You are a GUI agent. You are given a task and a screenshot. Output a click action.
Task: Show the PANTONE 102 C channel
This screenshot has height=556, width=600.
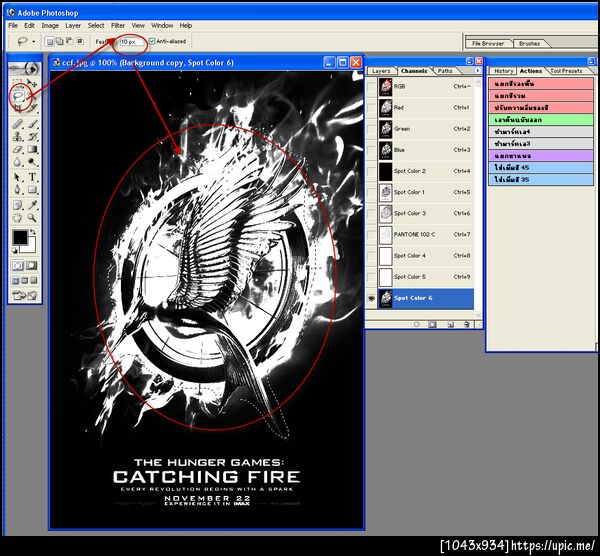(x=371, y=235)
